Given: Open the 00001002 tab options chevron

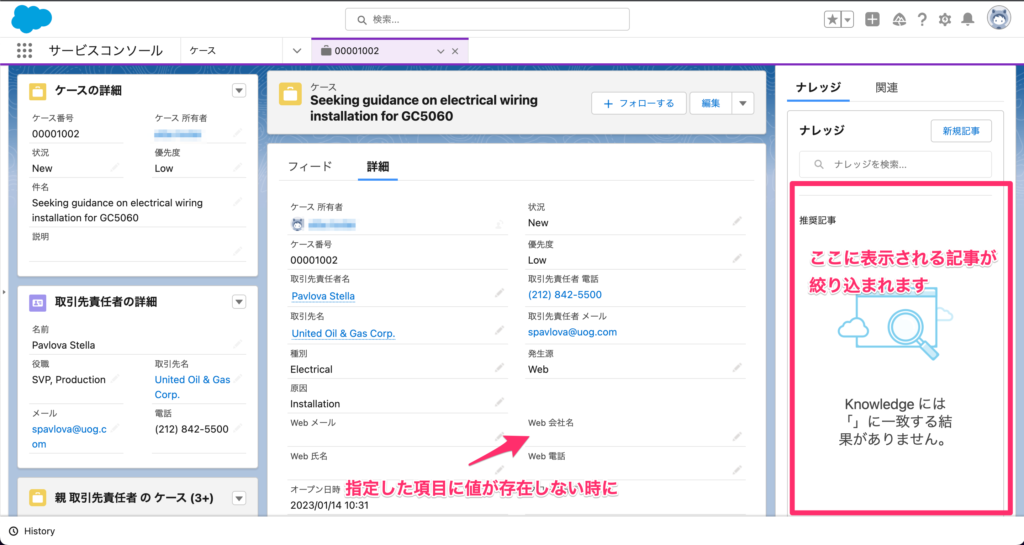Looking at the screenshot, I should 440,51.
